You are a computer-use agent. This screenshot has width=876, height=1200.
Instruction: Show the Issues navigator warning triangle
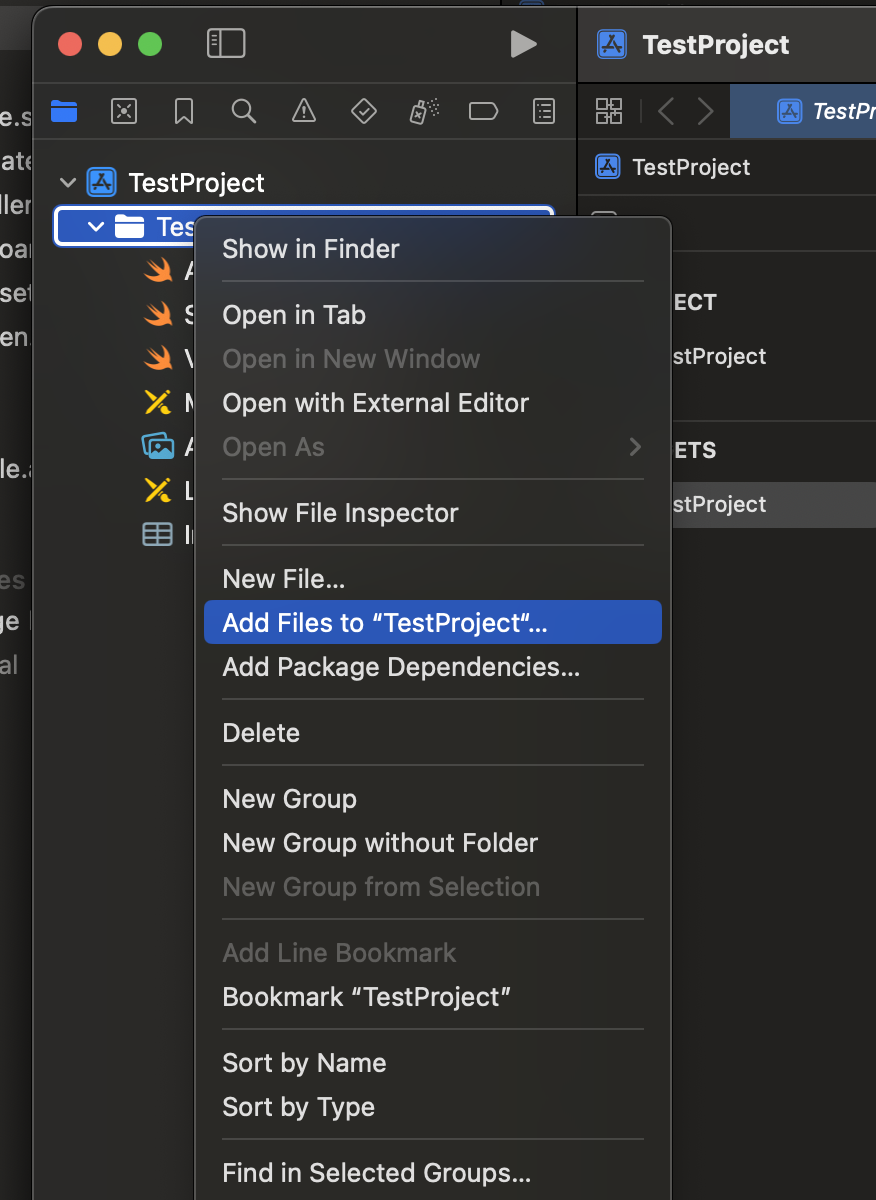click(303, 111)
